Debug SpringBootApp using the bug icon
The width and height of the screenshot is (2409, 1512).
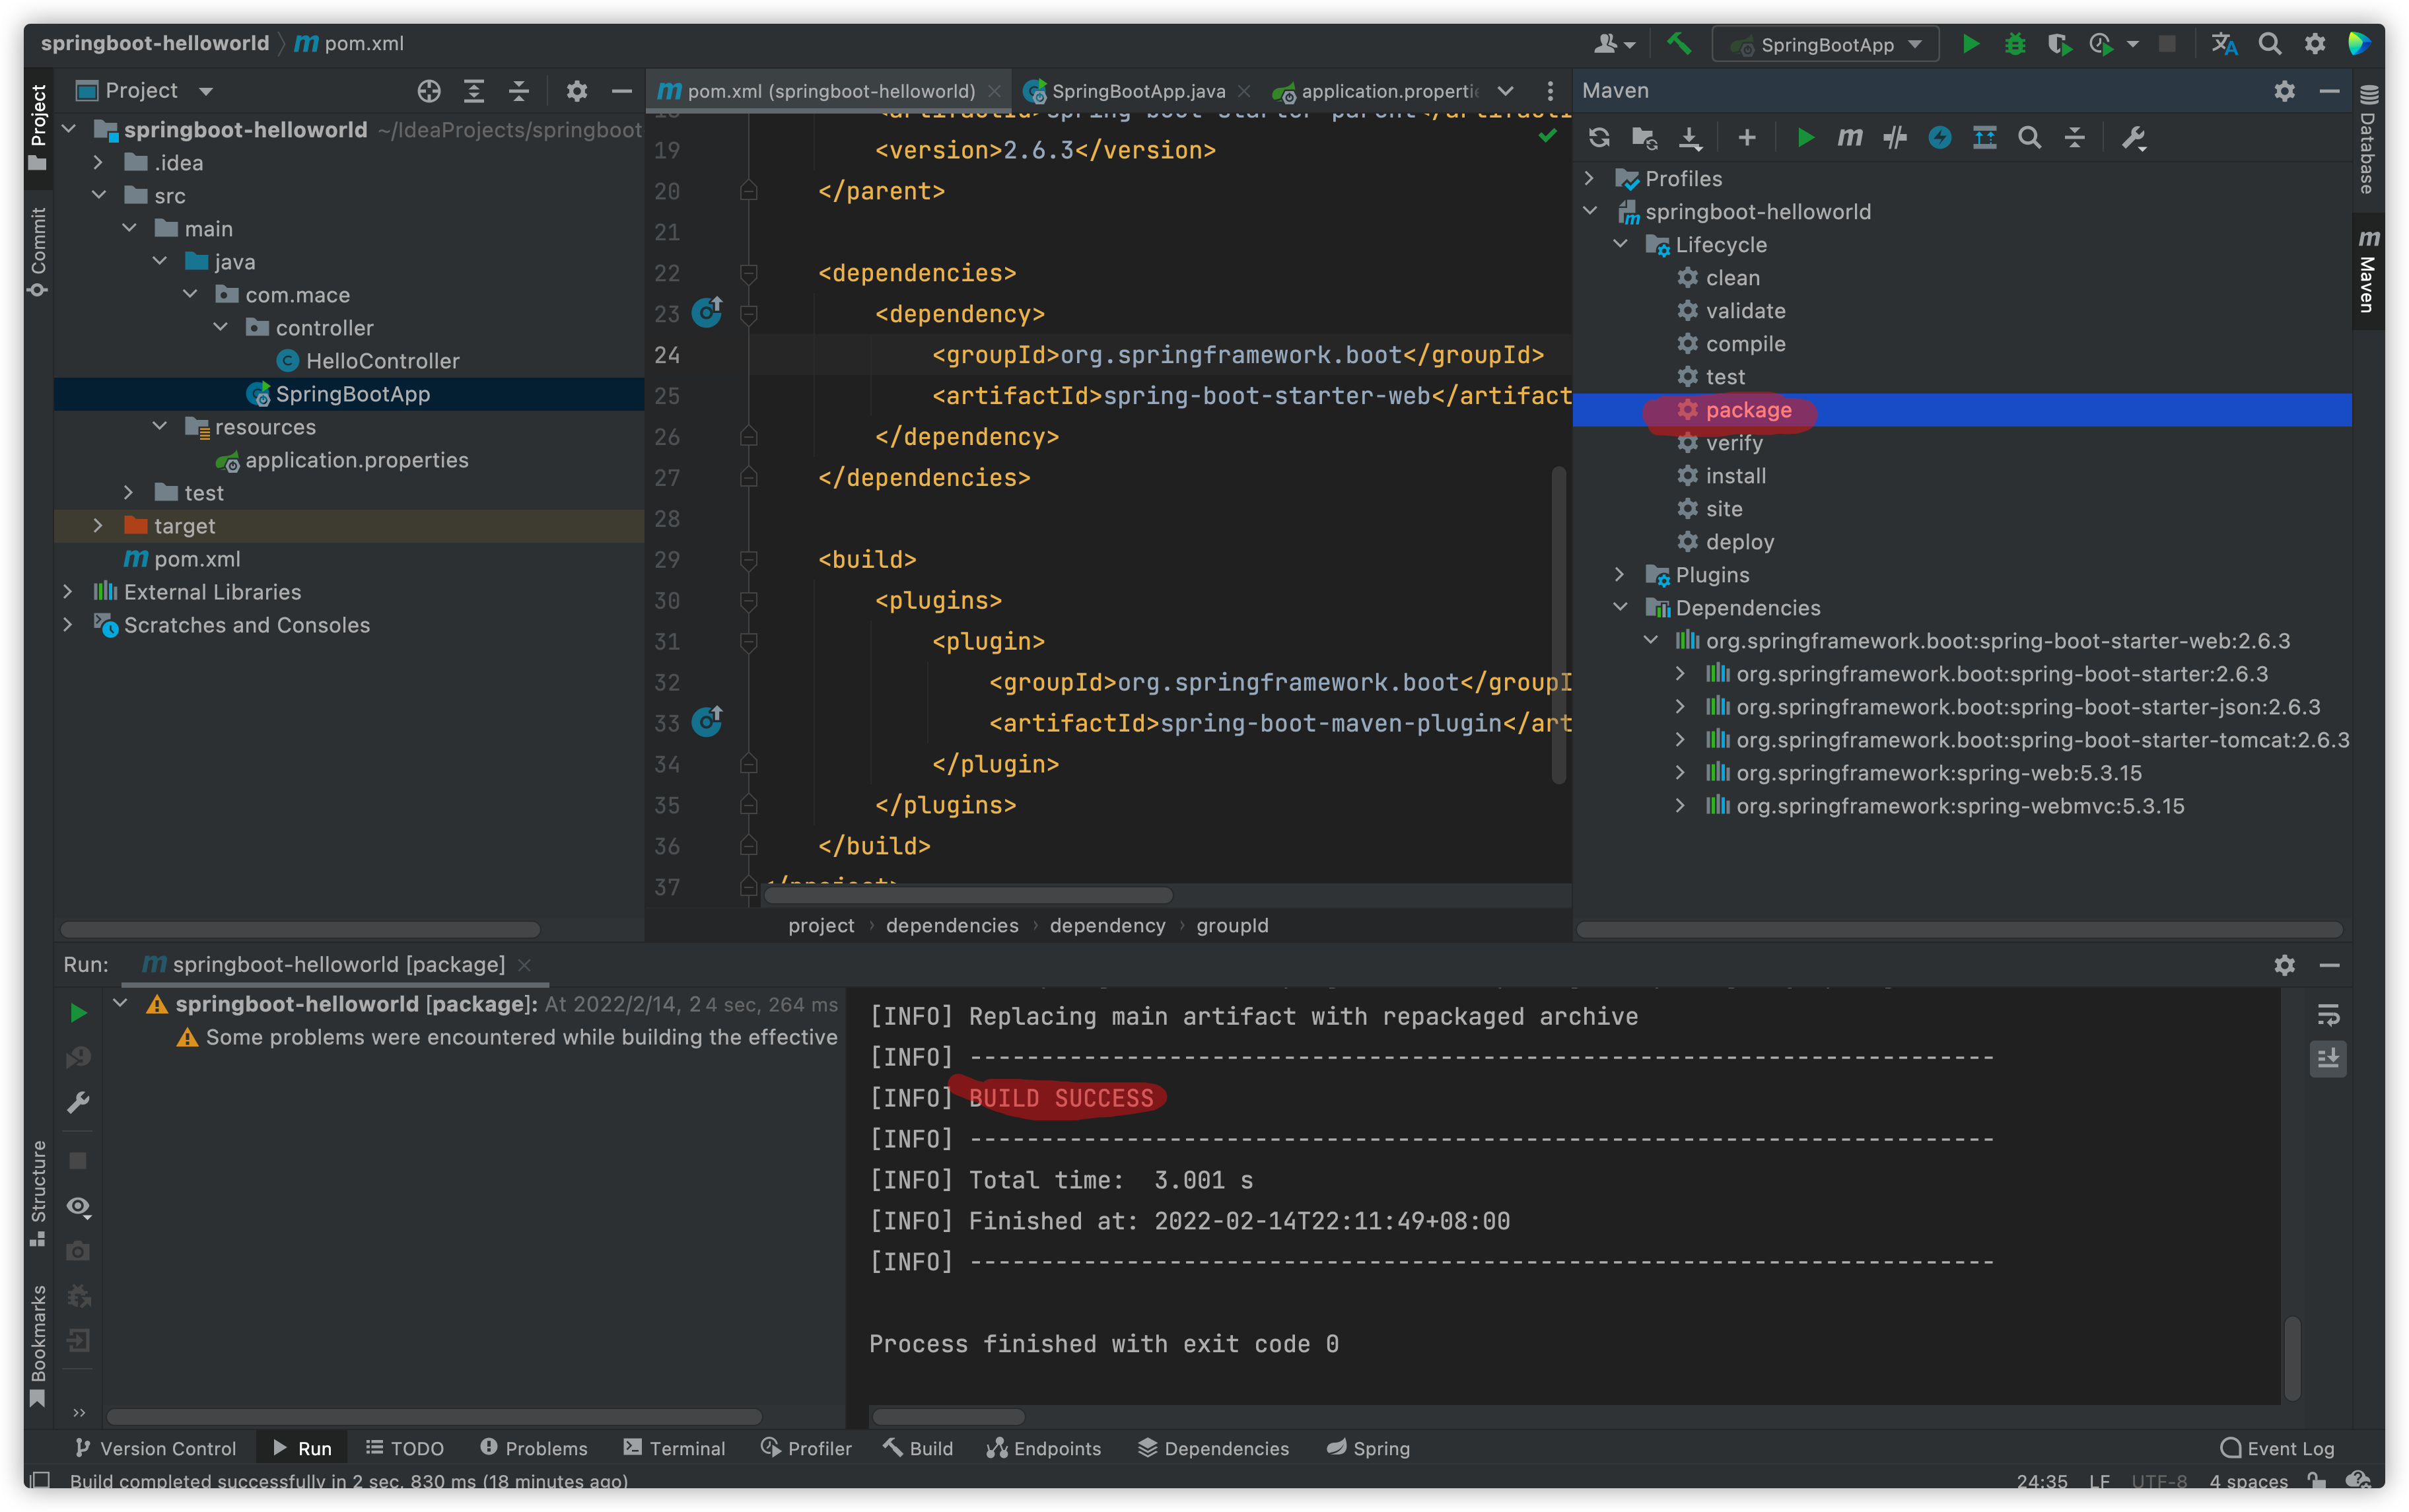pos(2016,43)
